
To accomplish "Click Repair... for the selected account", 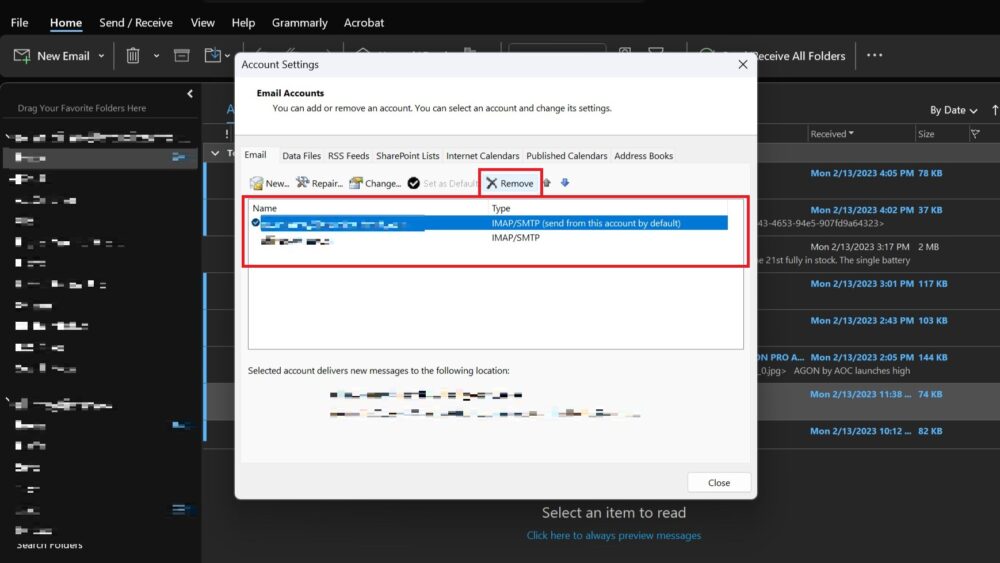I will click(320, 184).
